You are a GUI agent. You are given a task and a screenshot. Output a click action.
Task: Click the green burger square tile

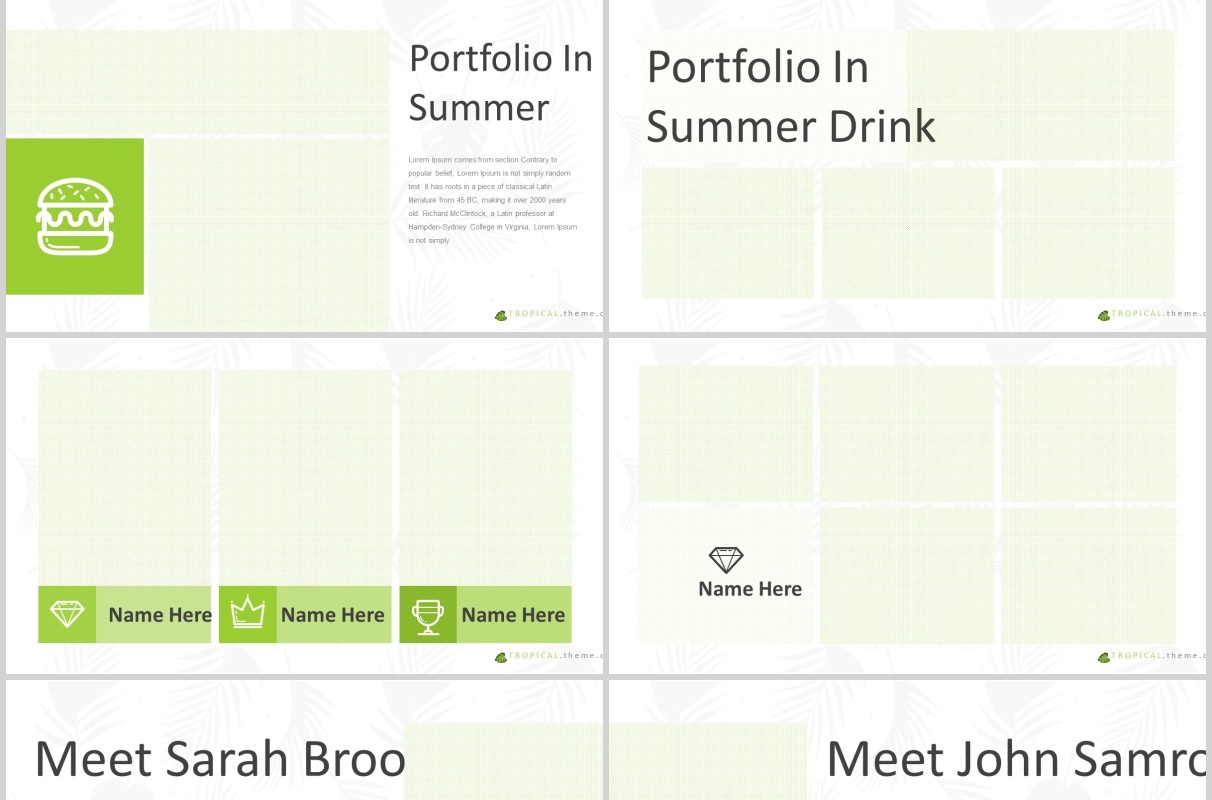point(75,216)
